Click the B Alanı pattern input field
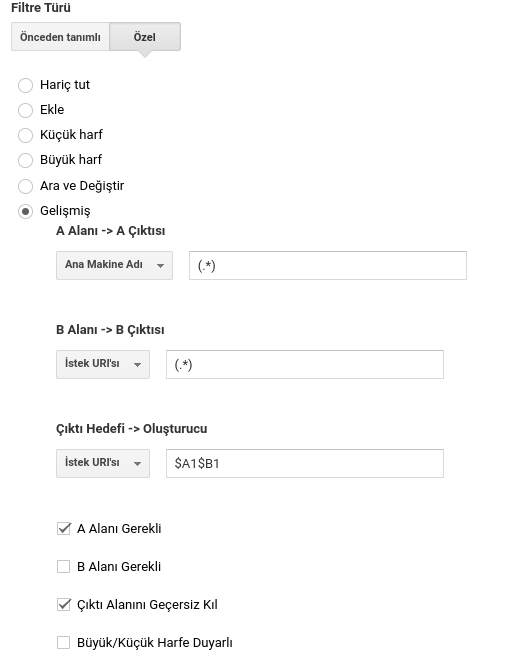This screenshot has height=662, width=522. [x=304, y=364]
